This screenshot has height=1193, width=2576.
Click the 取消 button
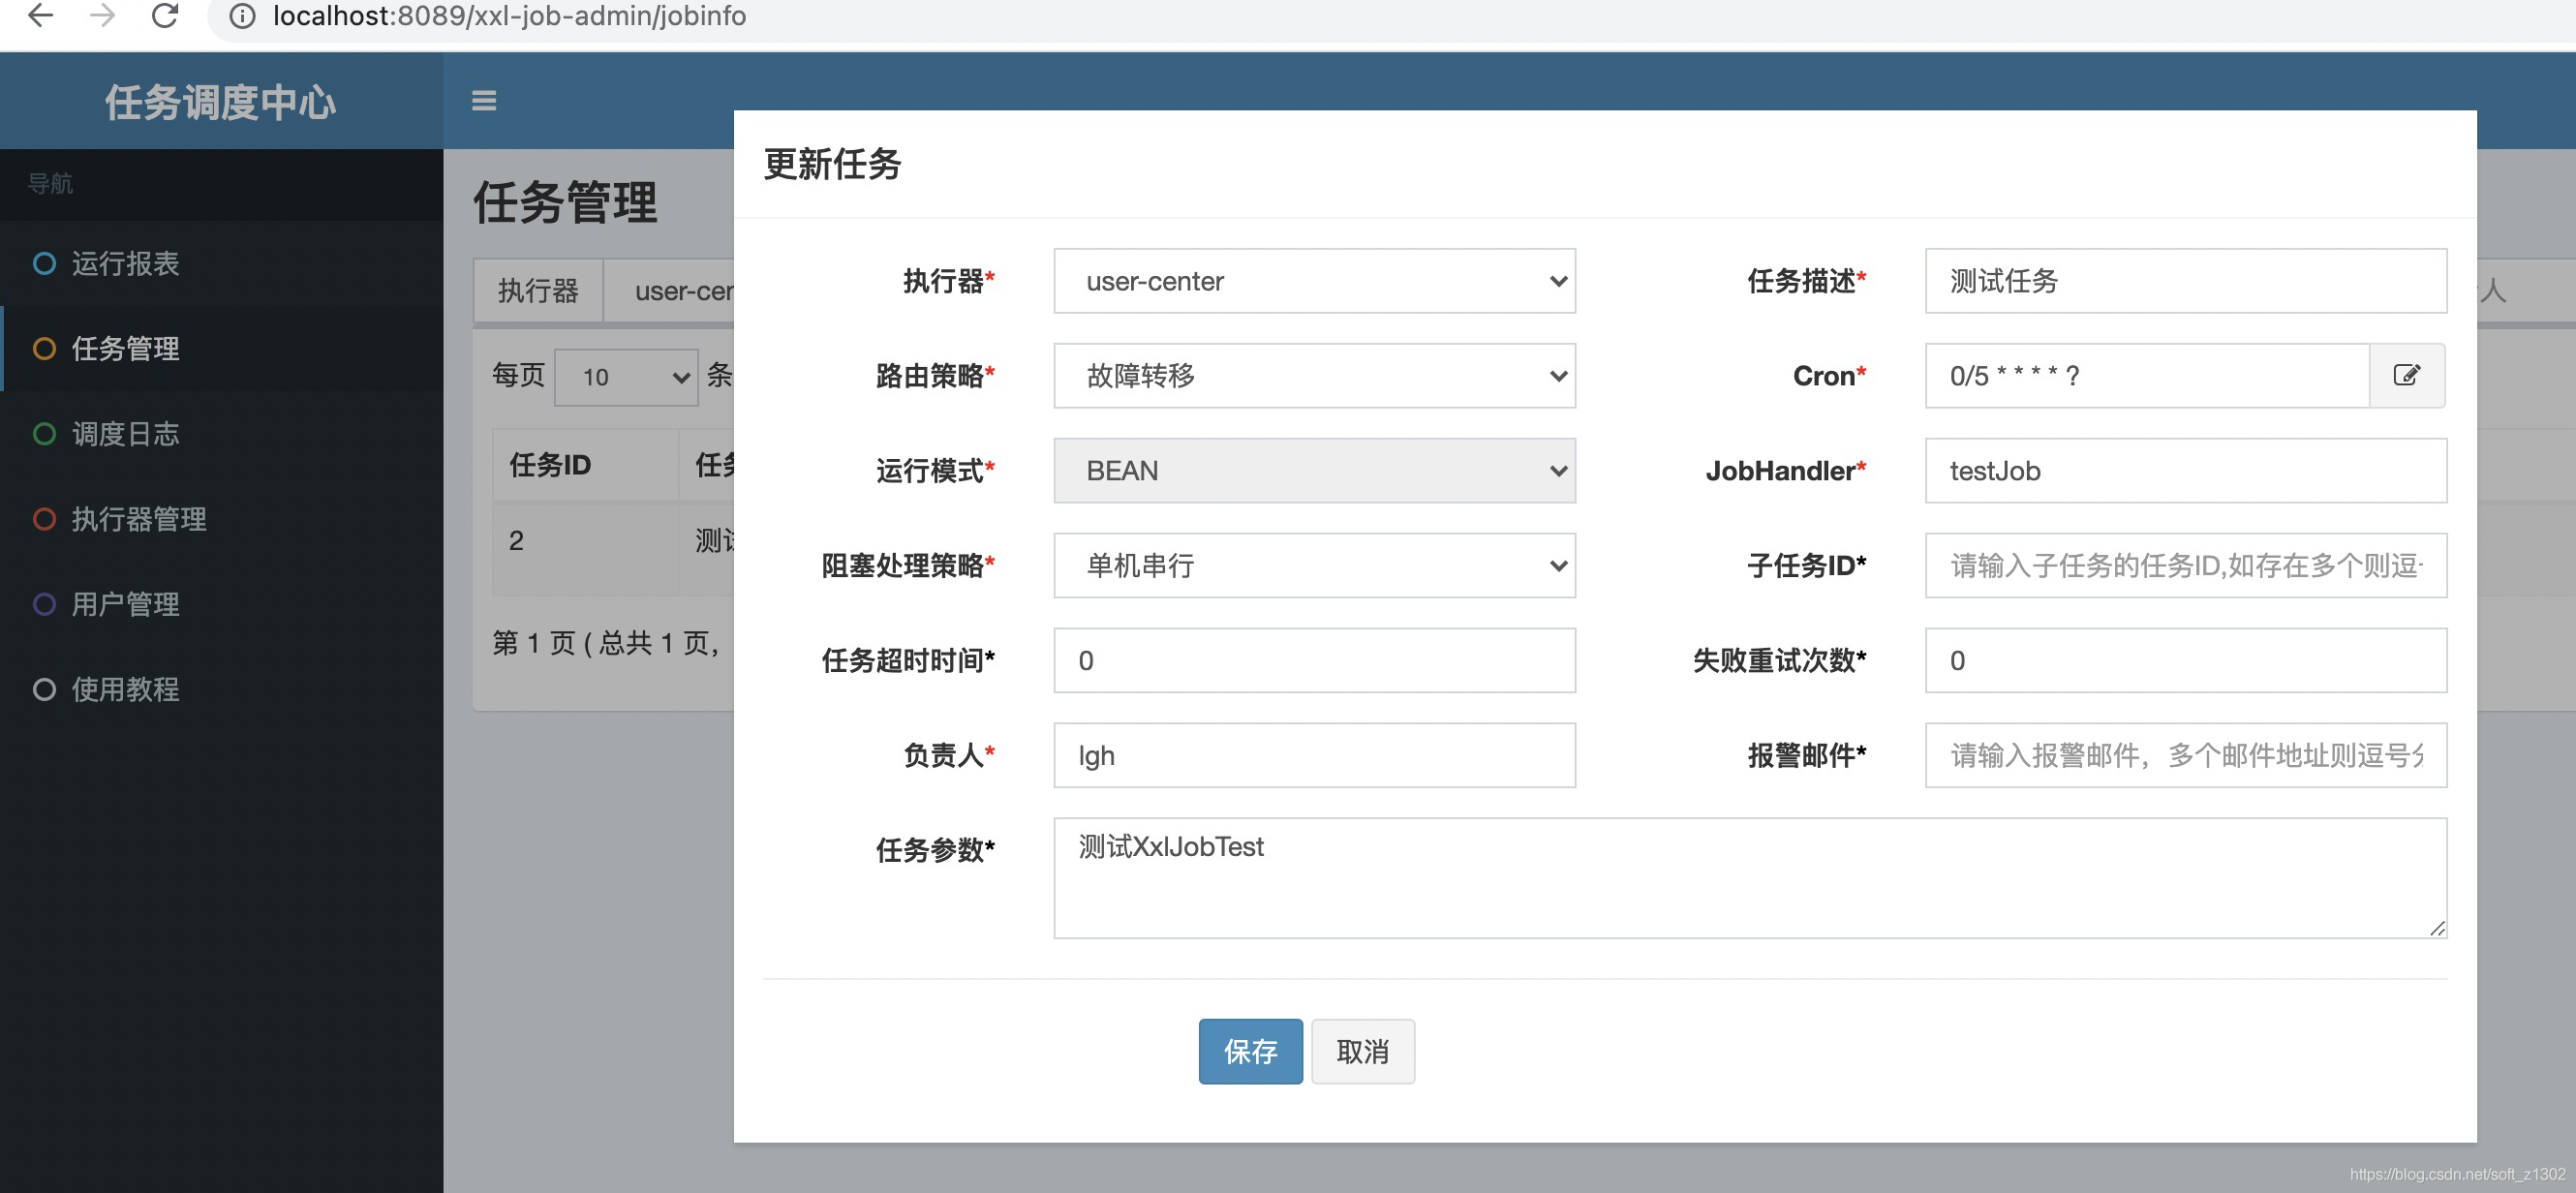(x=1362, y=1051)
